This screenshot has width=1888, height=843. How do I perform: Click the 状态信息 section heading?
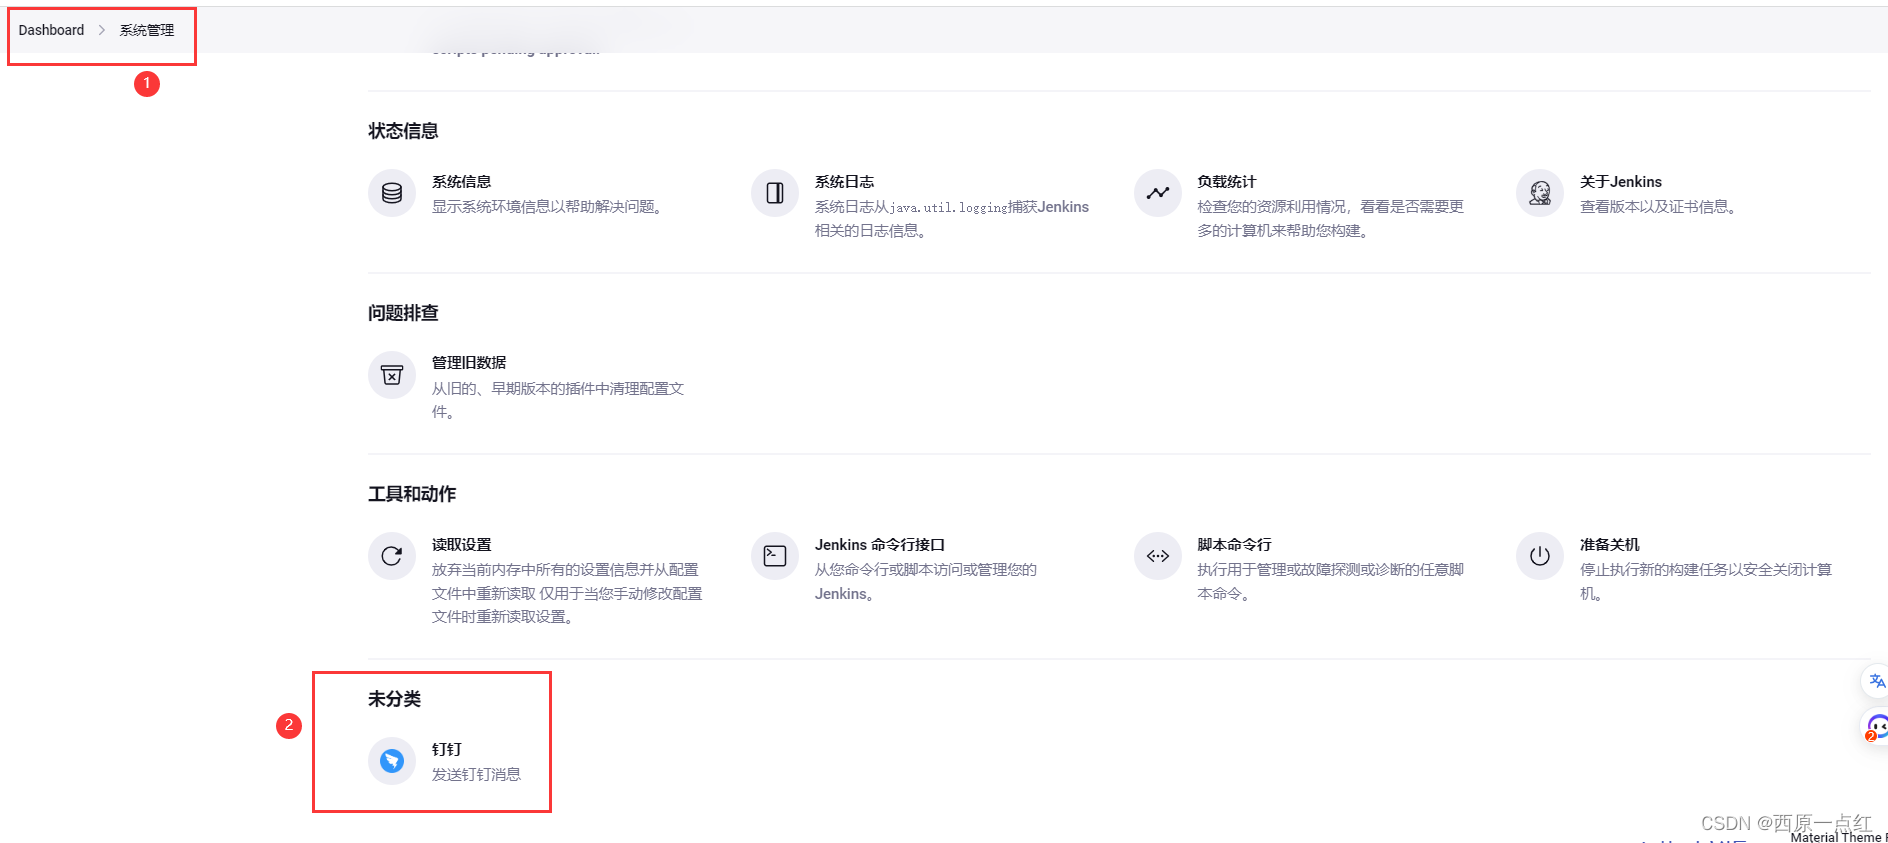(x=403, y=131)
